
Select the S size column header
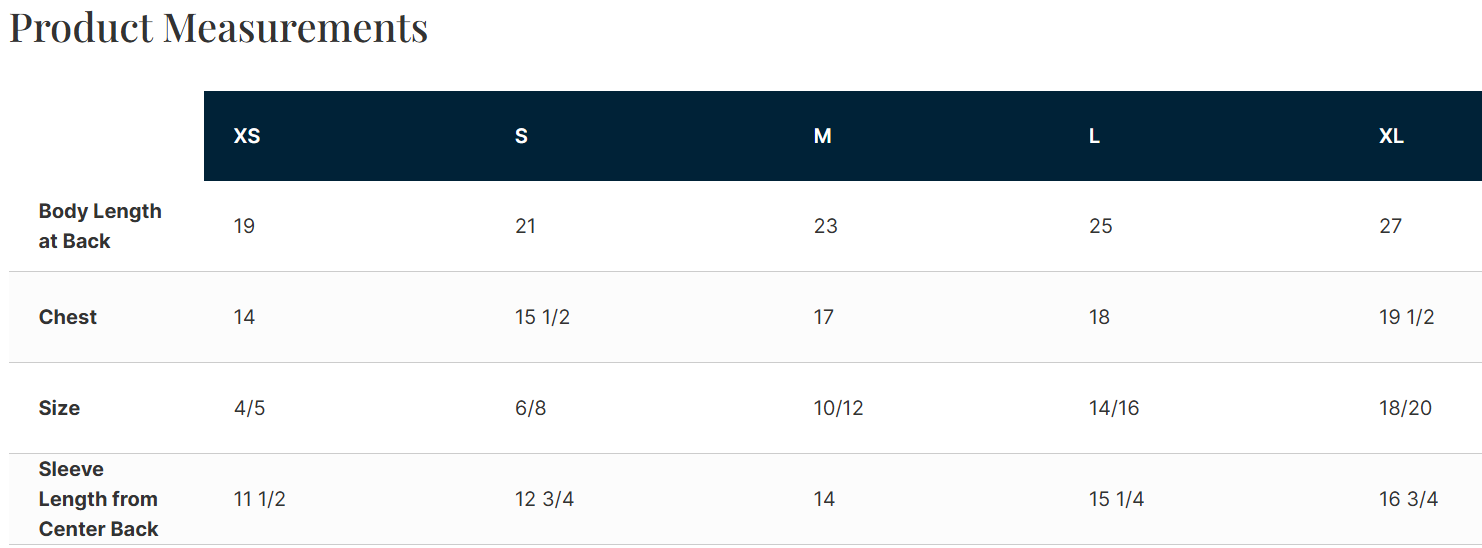point(521,136)
